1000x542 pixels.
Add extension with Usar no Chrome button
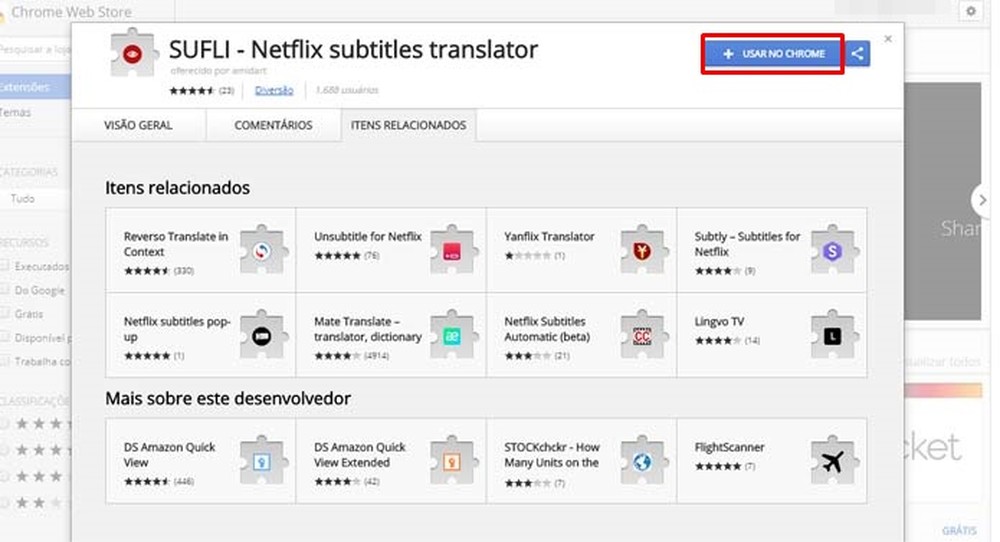(773, 54)
